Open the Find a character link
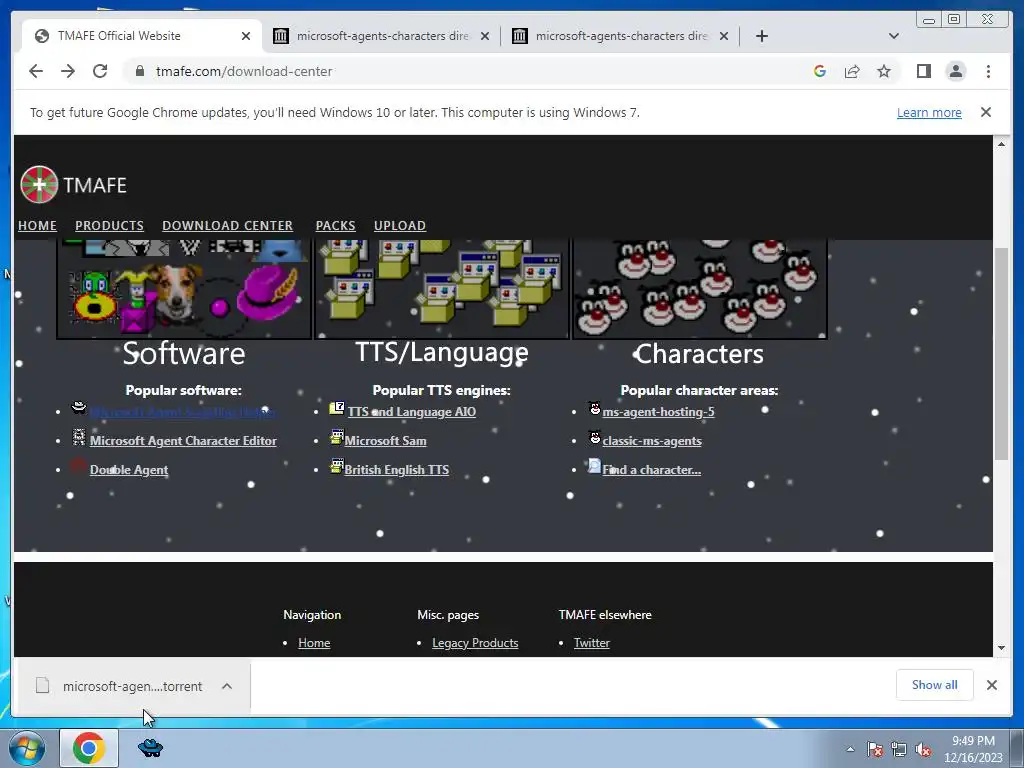The width and height of the screenshot is (1024, 768). coord(651,470)
